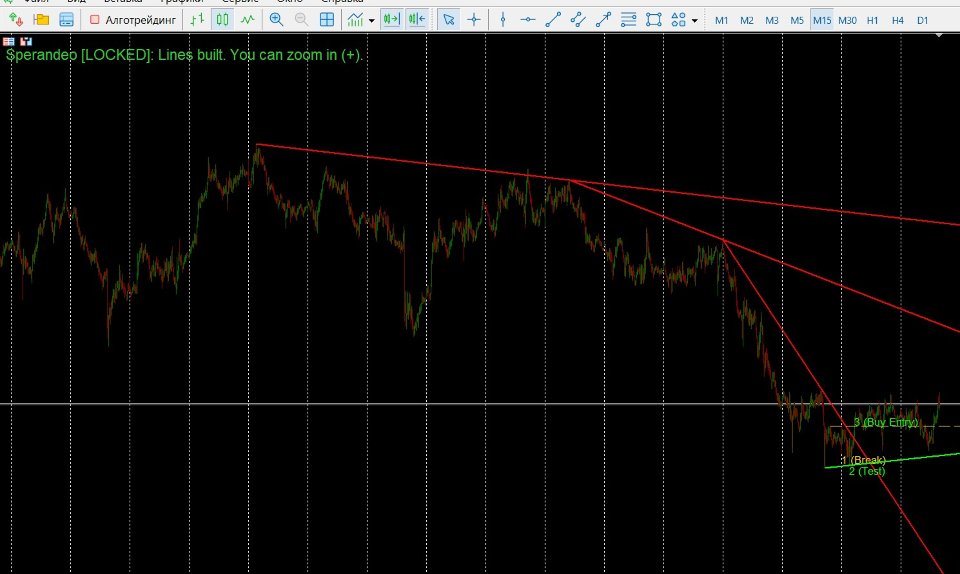Switch timeframe to D1
960x574 pixels.
point(923,20)
